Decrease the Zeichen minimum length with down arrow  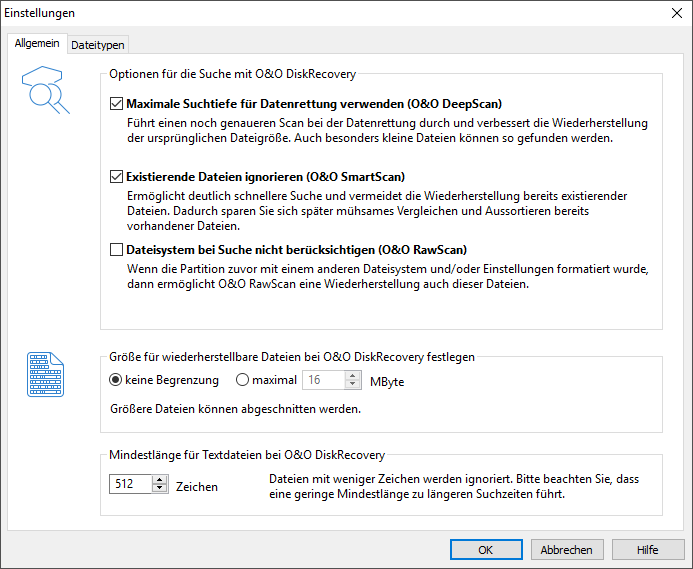click(x=160, y=489)
